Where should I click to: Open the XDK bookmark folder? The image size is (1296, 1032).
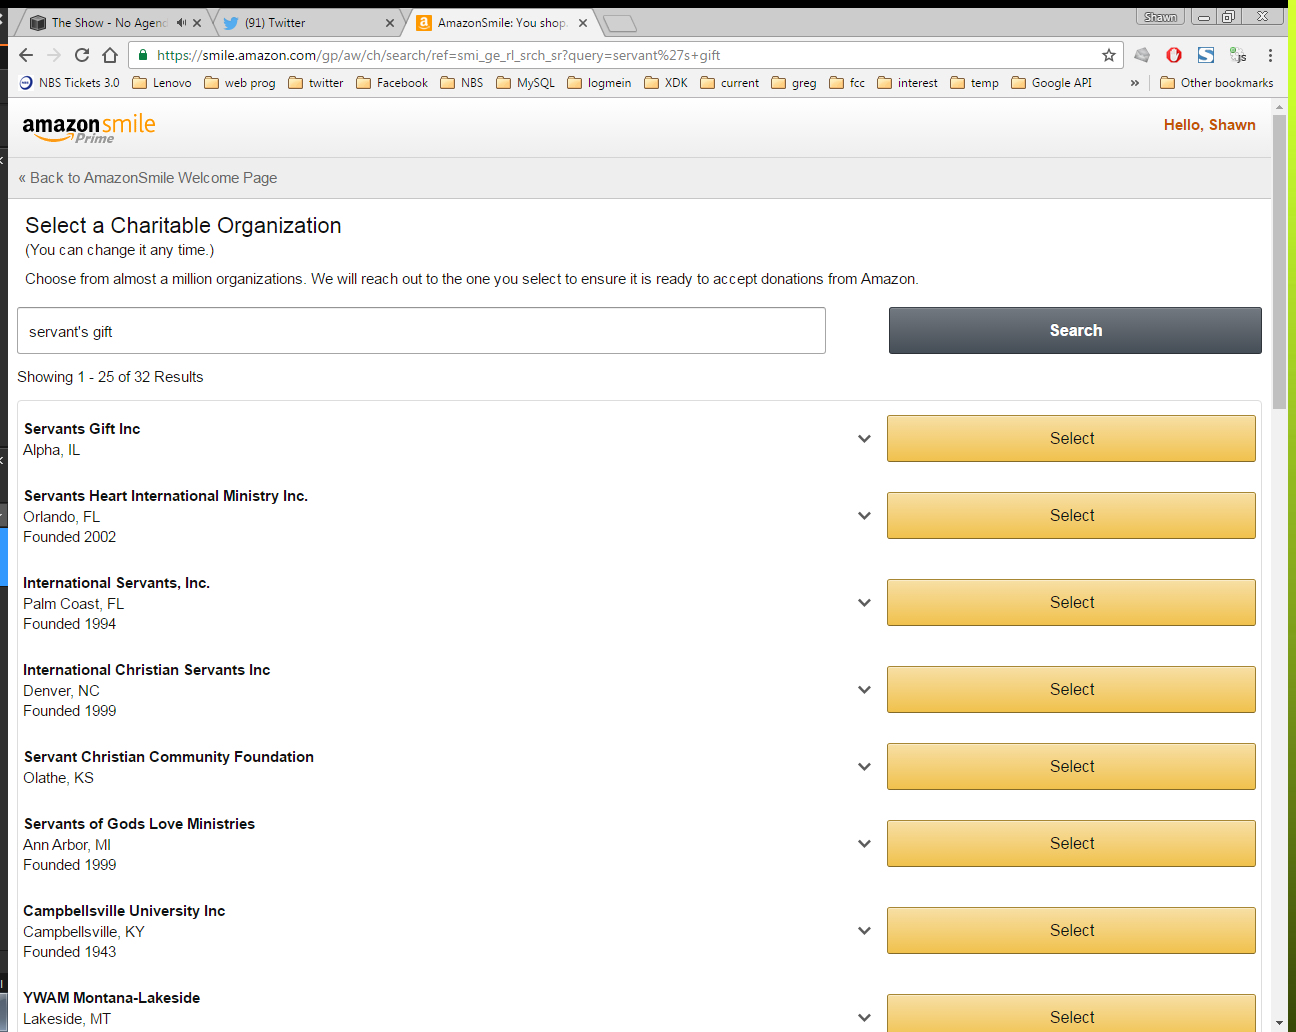coord(666,83)
